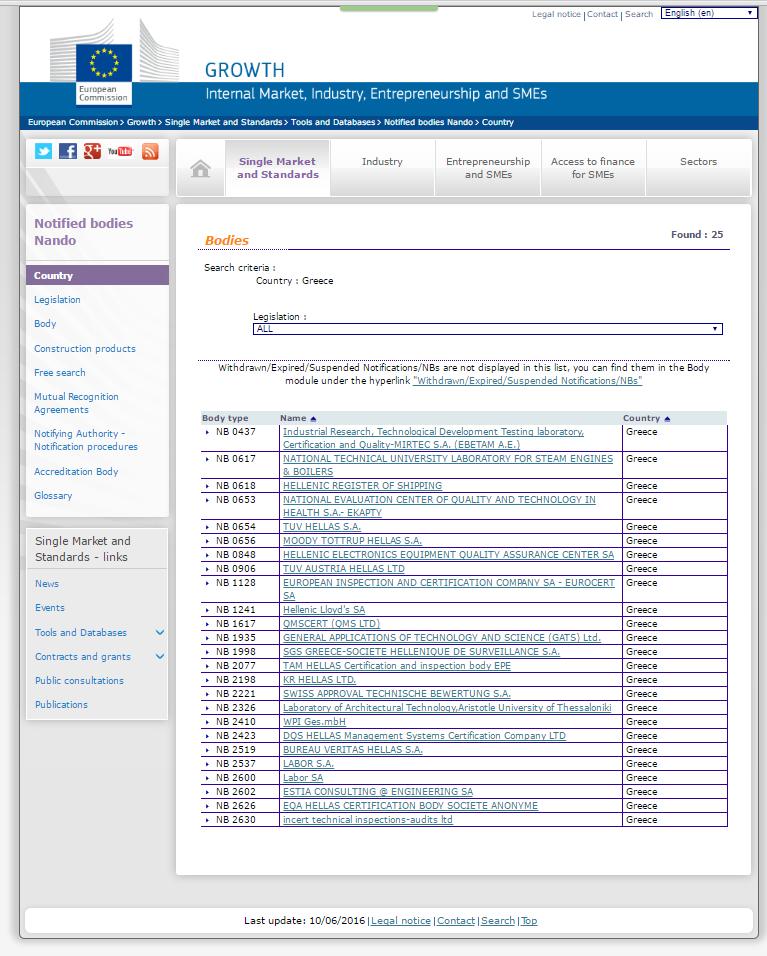Select the Single Market and Standards tab
This screenshot has width=767, height=956.
(277, 168)
